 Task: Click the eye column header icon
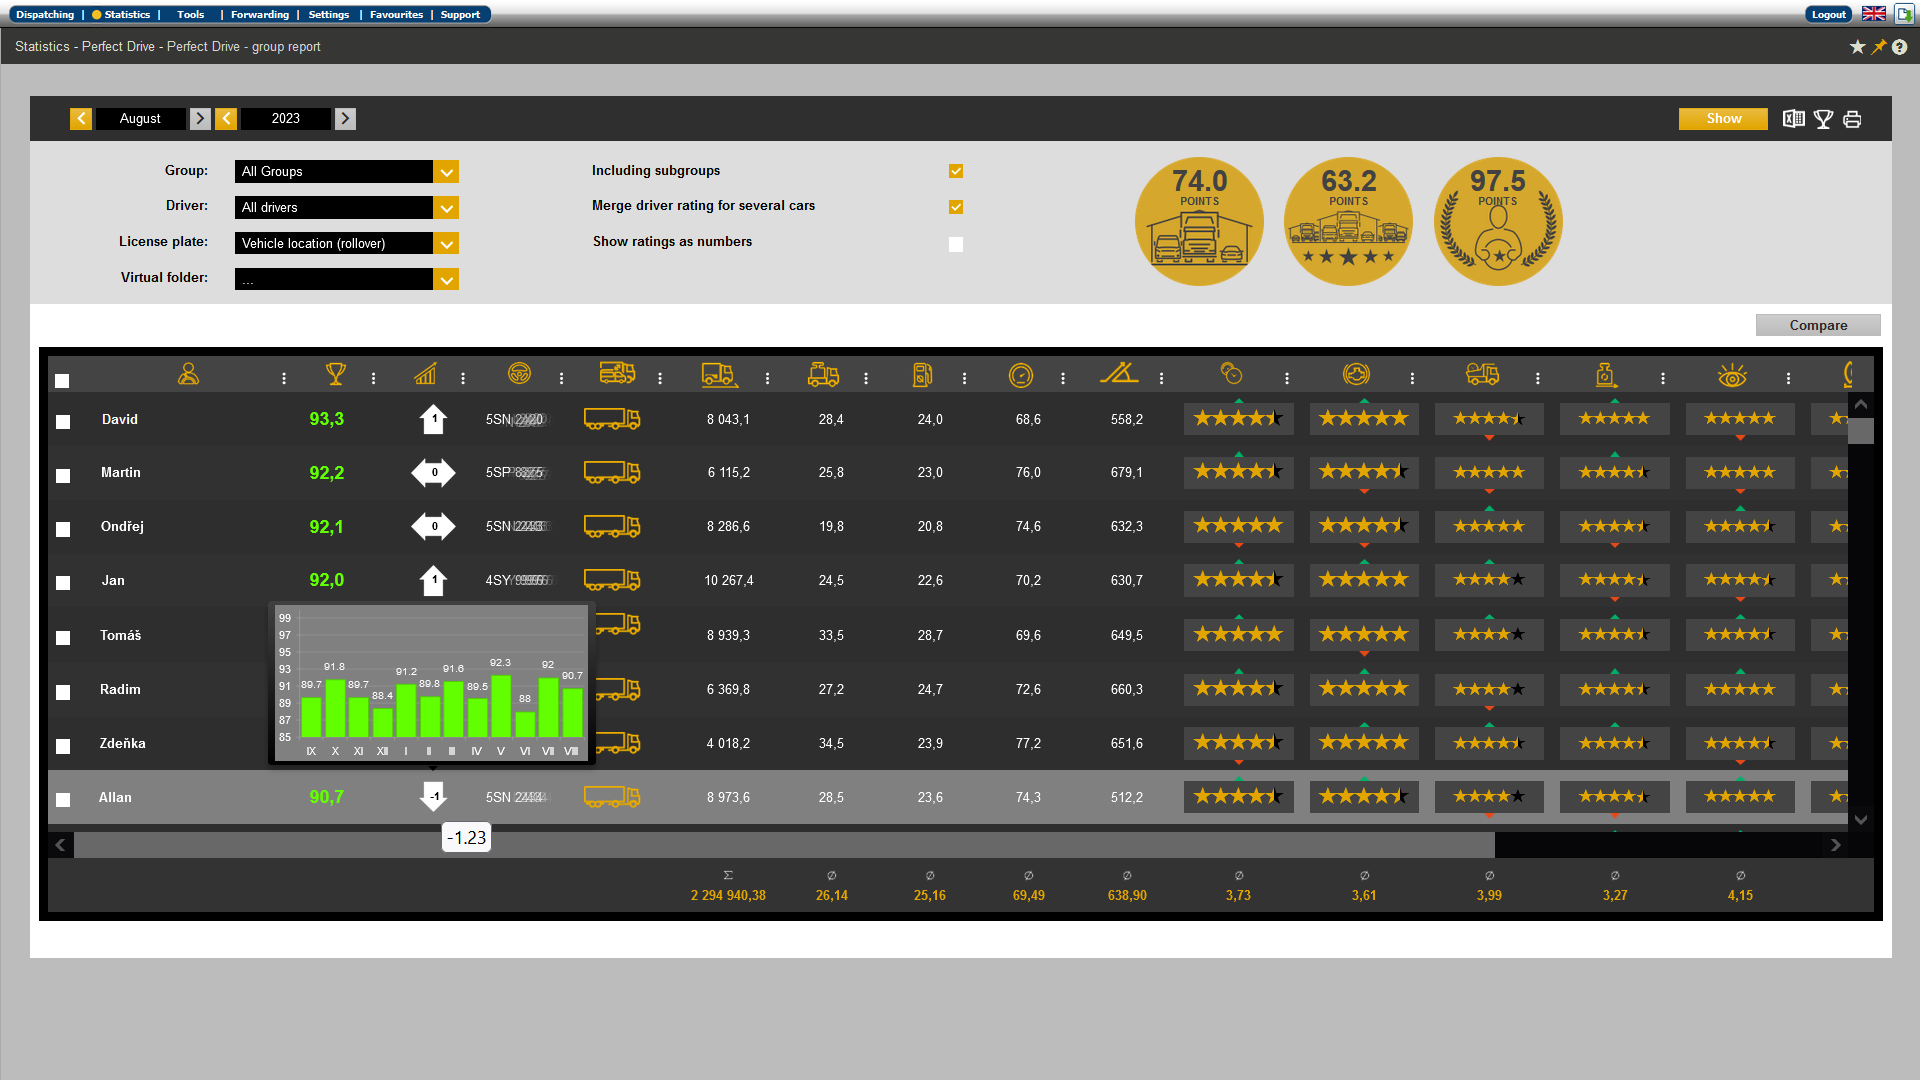click(x=1732, y=376)
